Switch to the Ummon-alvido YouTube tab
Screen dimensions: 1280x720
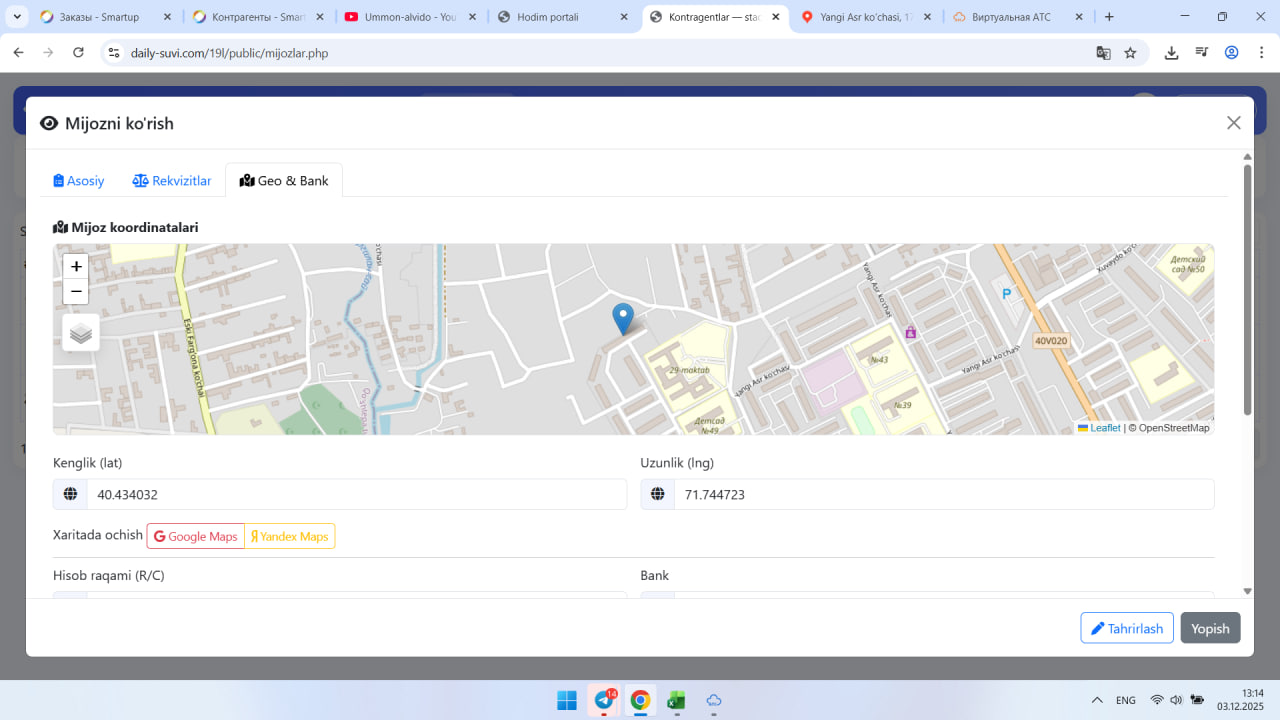click(410, 17)
